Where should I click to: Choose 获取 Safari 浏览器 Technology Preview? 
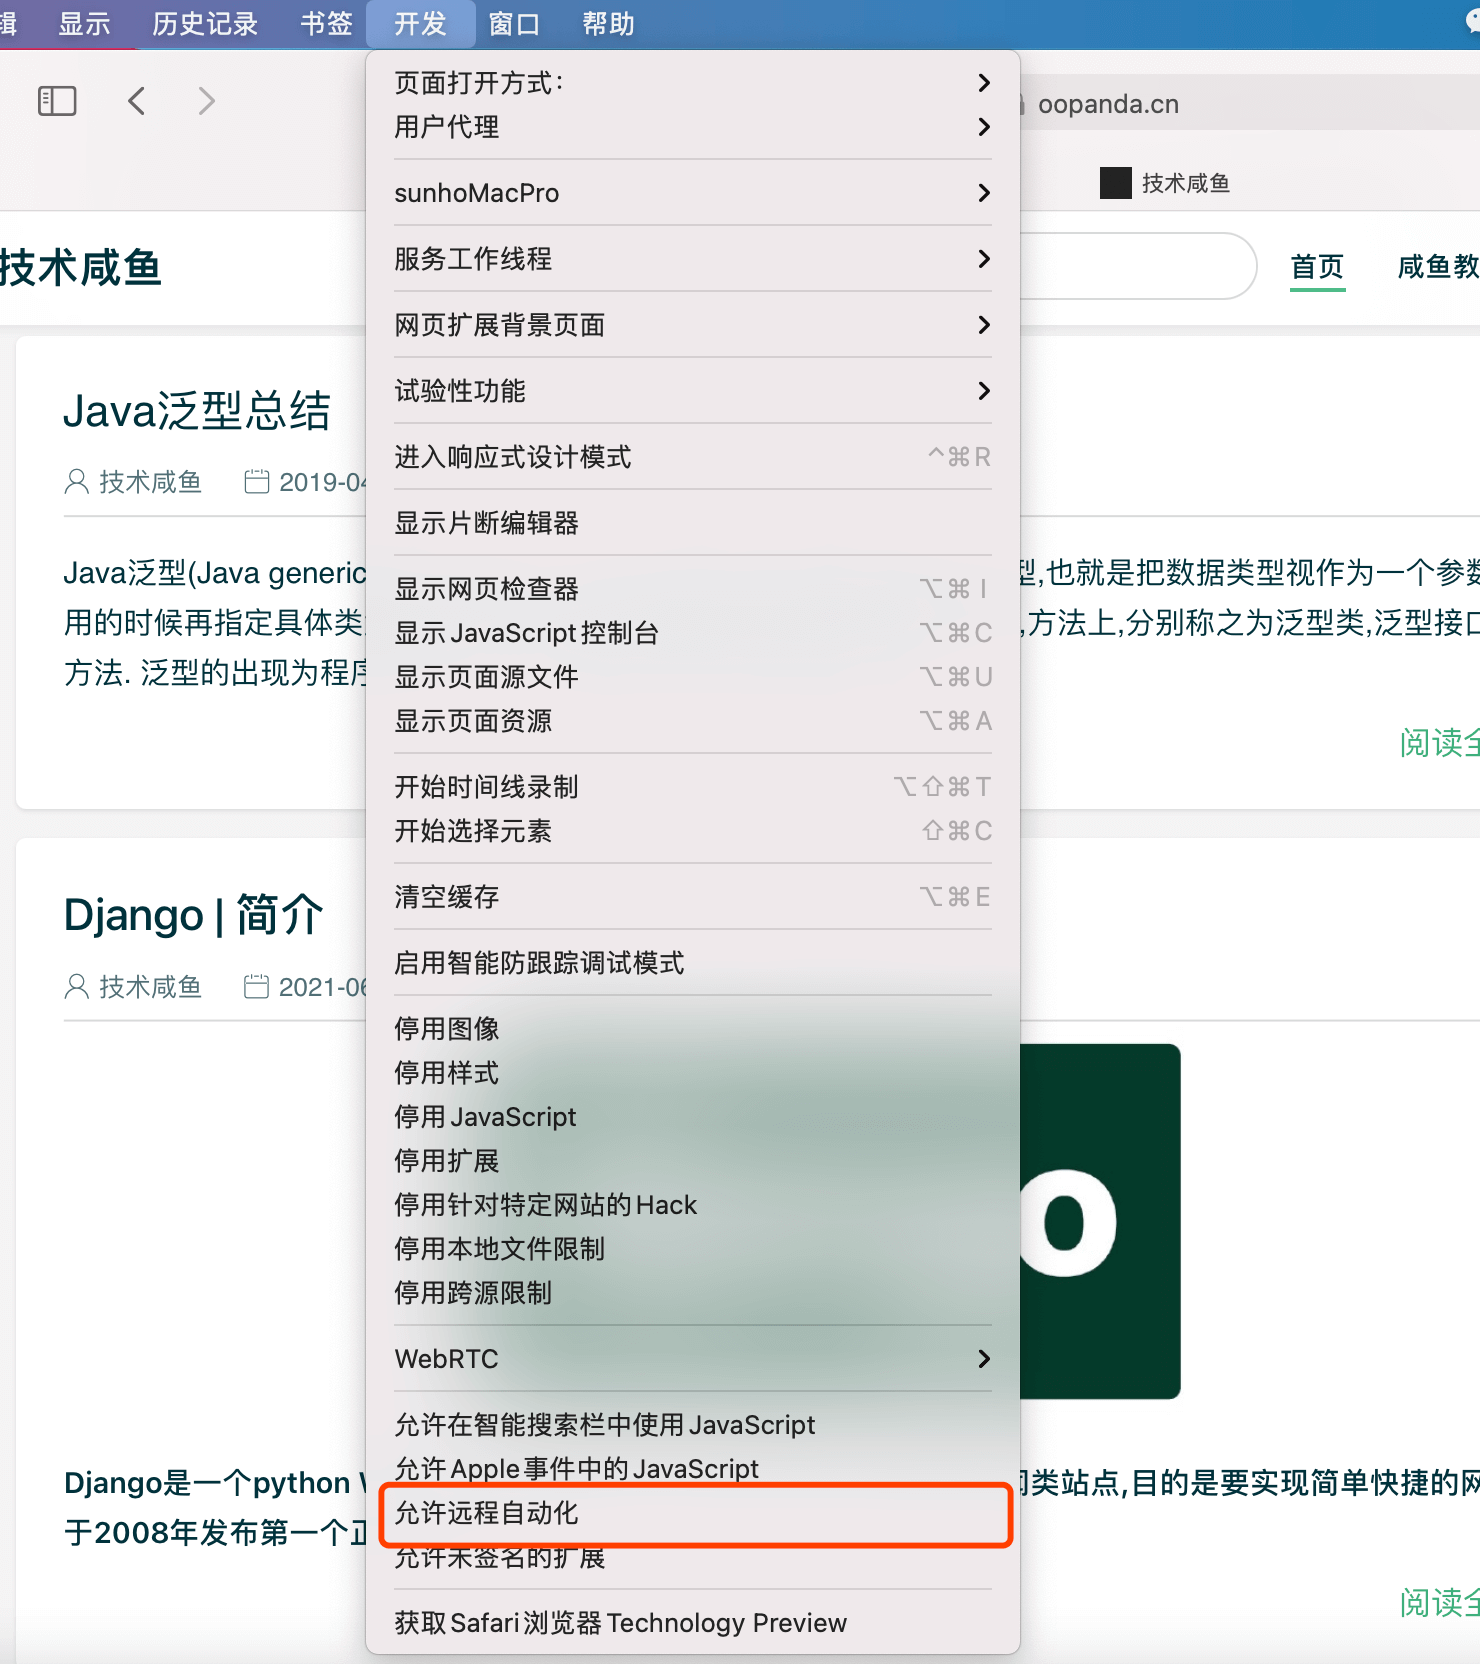point(693,1623)
